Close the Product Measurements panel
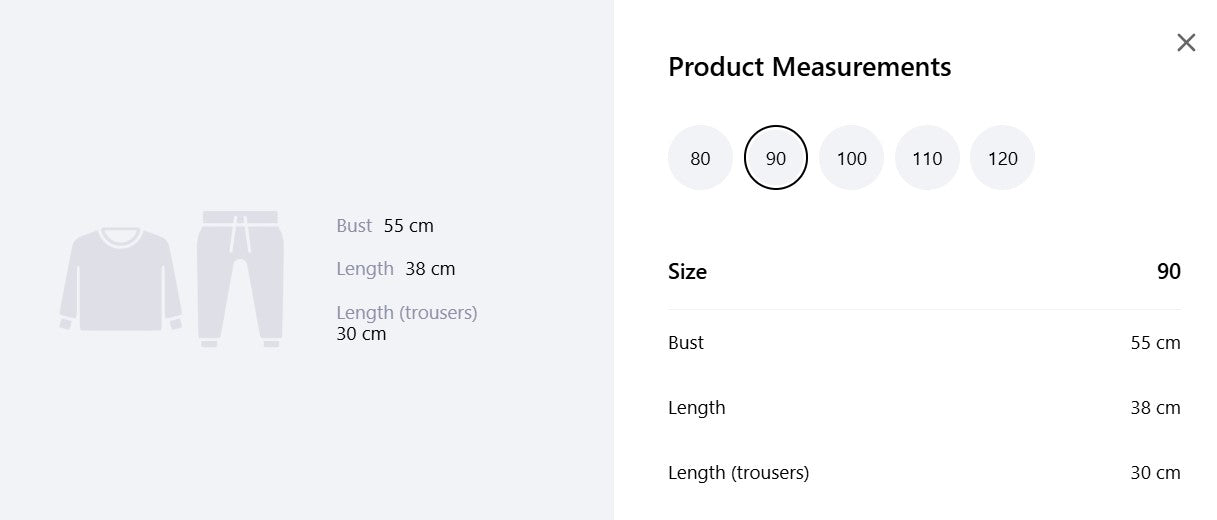This screenshot has height=520, width=1217. coord(1186,42)
